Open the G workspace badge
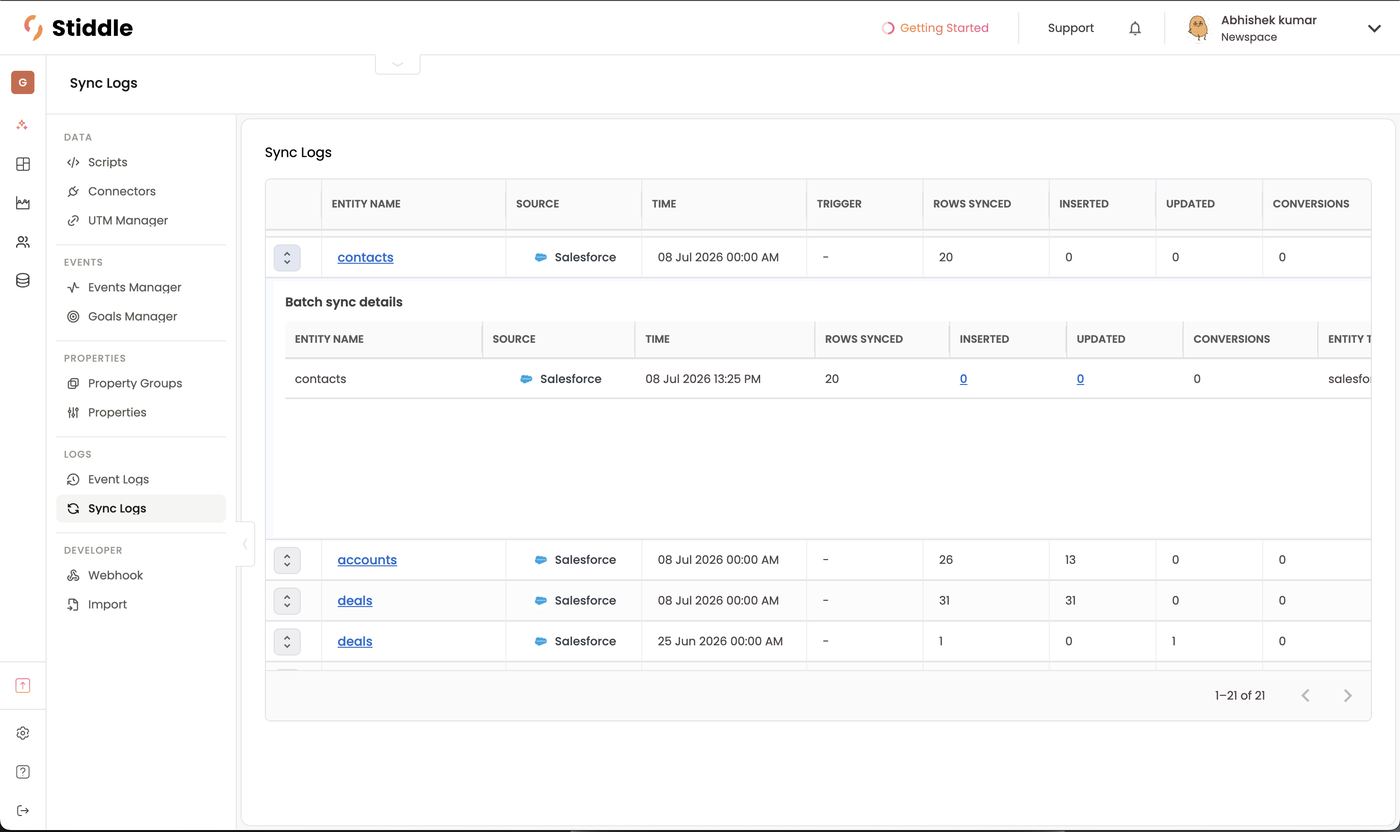Image resolution: width=1400 pixels, height=832 pixels. [x=23, y=82]
